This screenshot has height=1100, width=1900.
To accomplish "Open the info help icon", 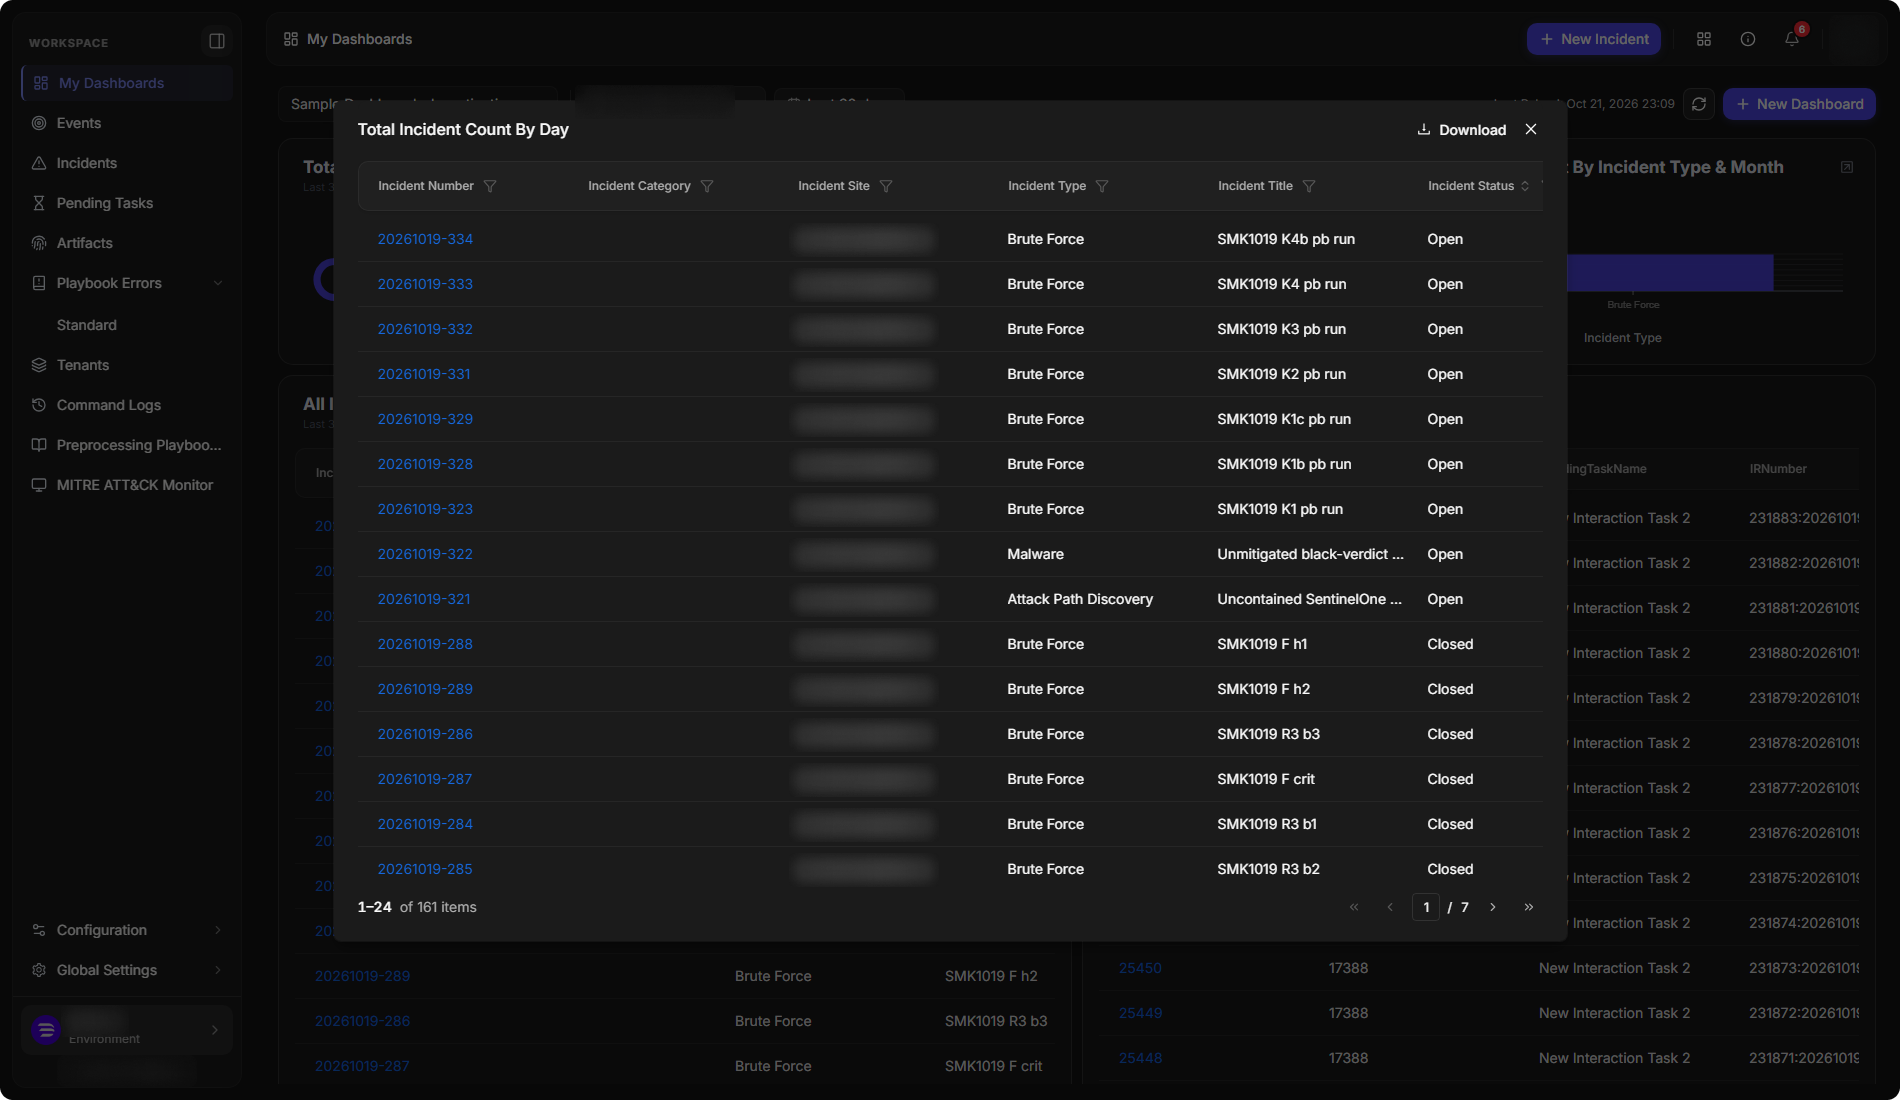I will [1748, 39].
